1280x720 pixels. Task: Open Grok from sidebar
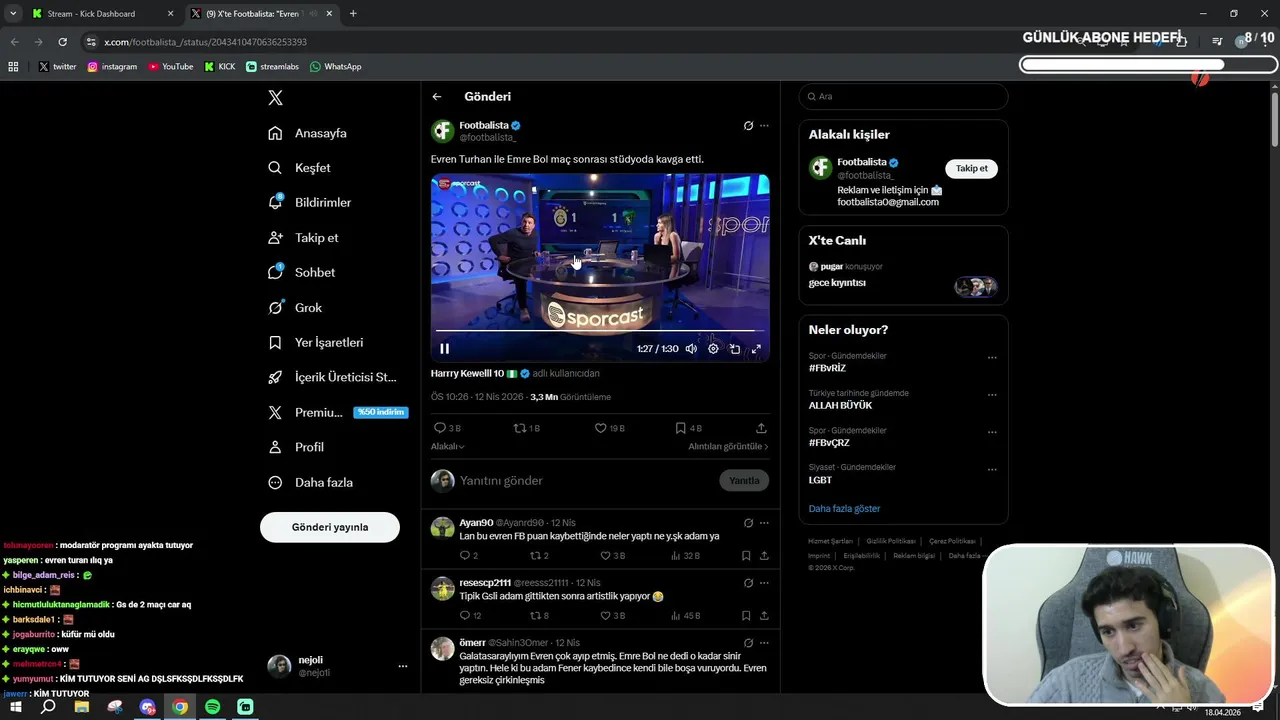click(x=295, y=308)
